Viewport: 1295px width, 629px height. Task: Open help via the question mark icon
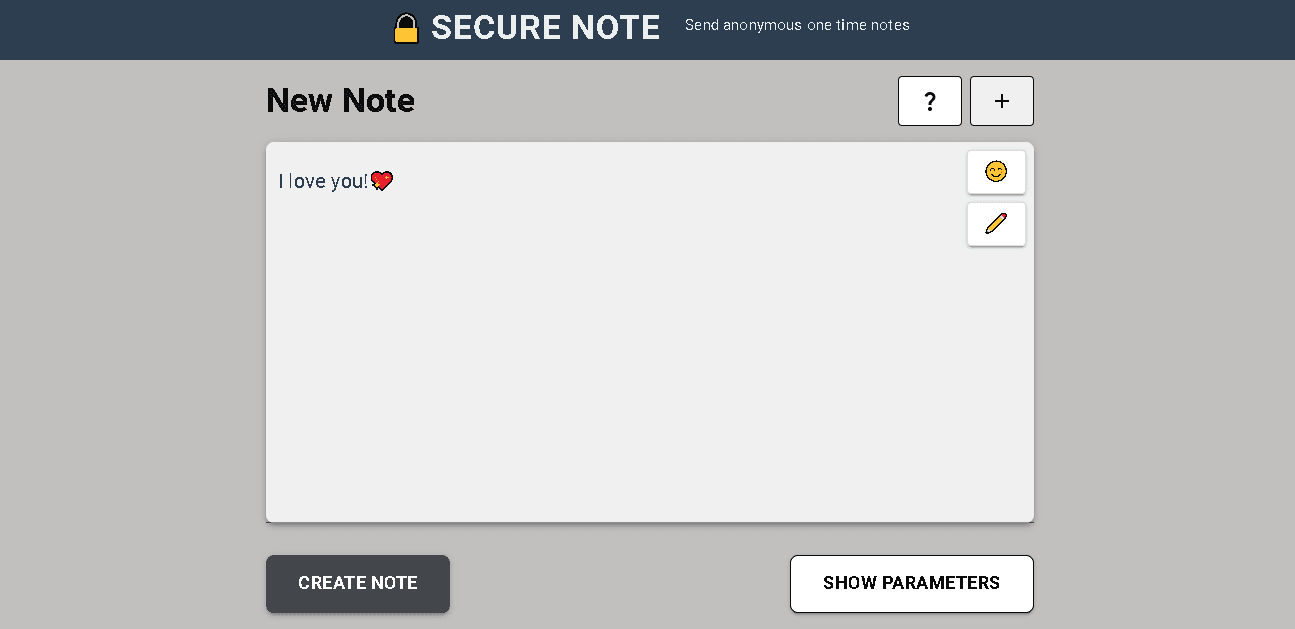pos(929,101)
